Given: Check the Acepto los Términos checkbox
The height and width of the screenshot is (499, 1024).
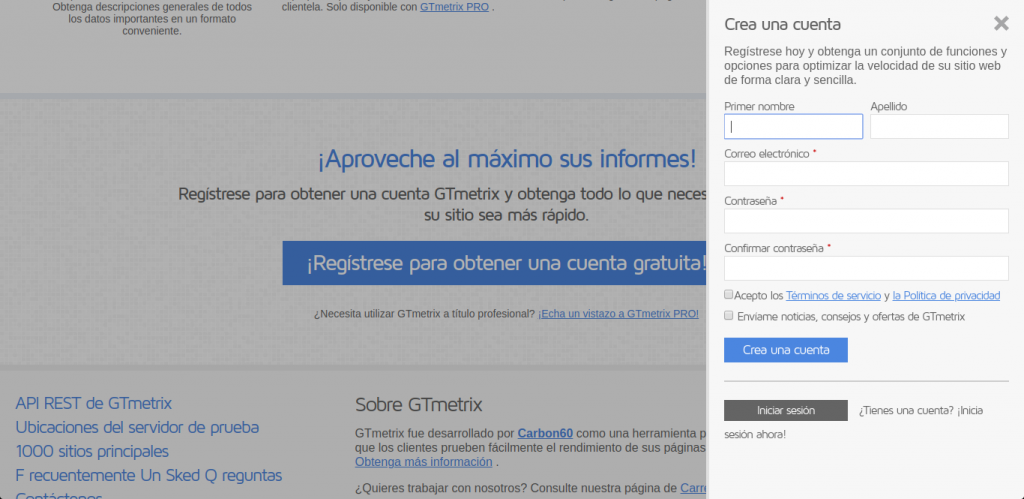Looking at the screenshot, I should pyautogui.click(x=729, y=295).
